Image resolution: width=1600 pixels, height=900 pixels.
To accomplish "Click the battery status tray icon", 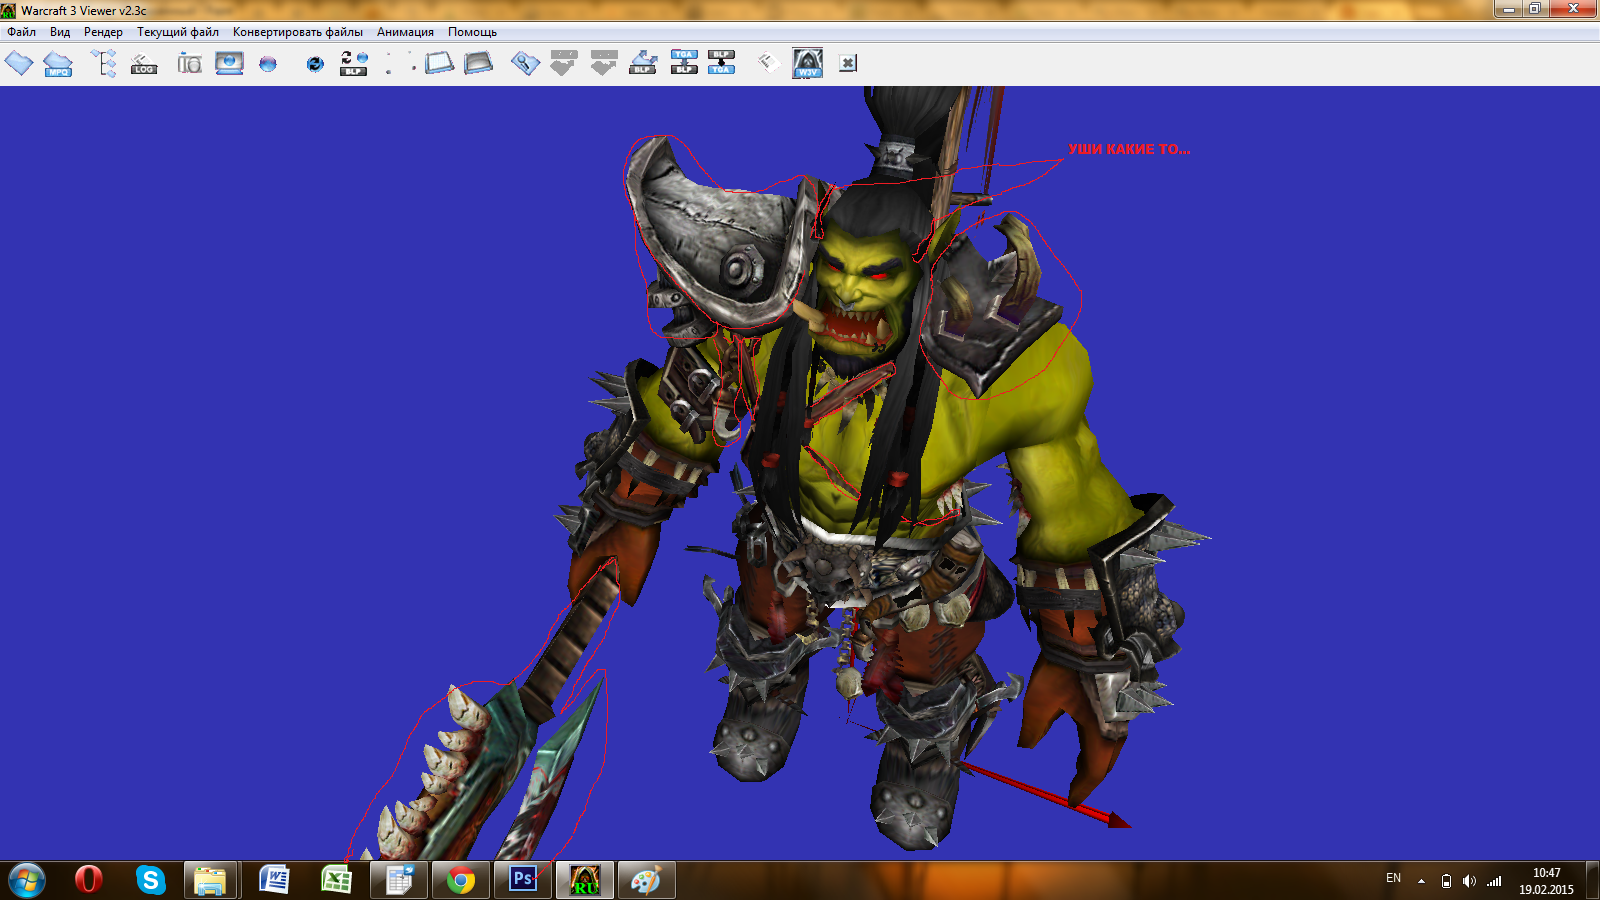I will click(x=1446, y=881).
